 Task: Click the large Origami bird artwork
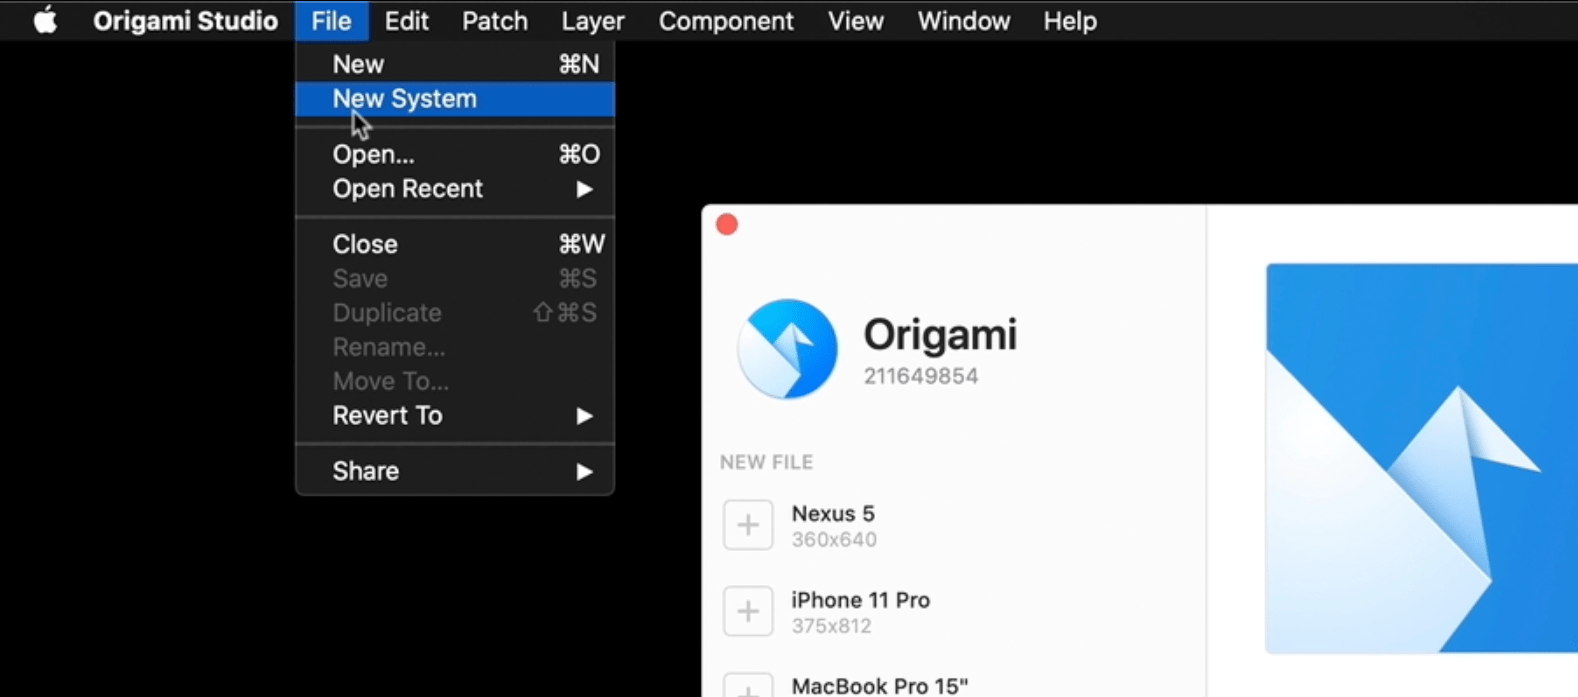1420,458
